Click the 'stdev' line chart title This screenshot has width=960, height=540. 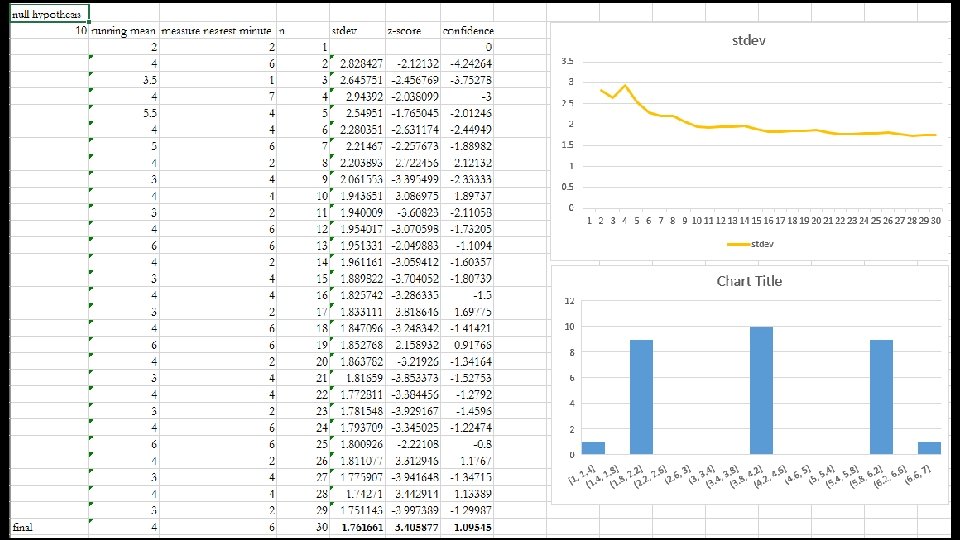point(748,40)
